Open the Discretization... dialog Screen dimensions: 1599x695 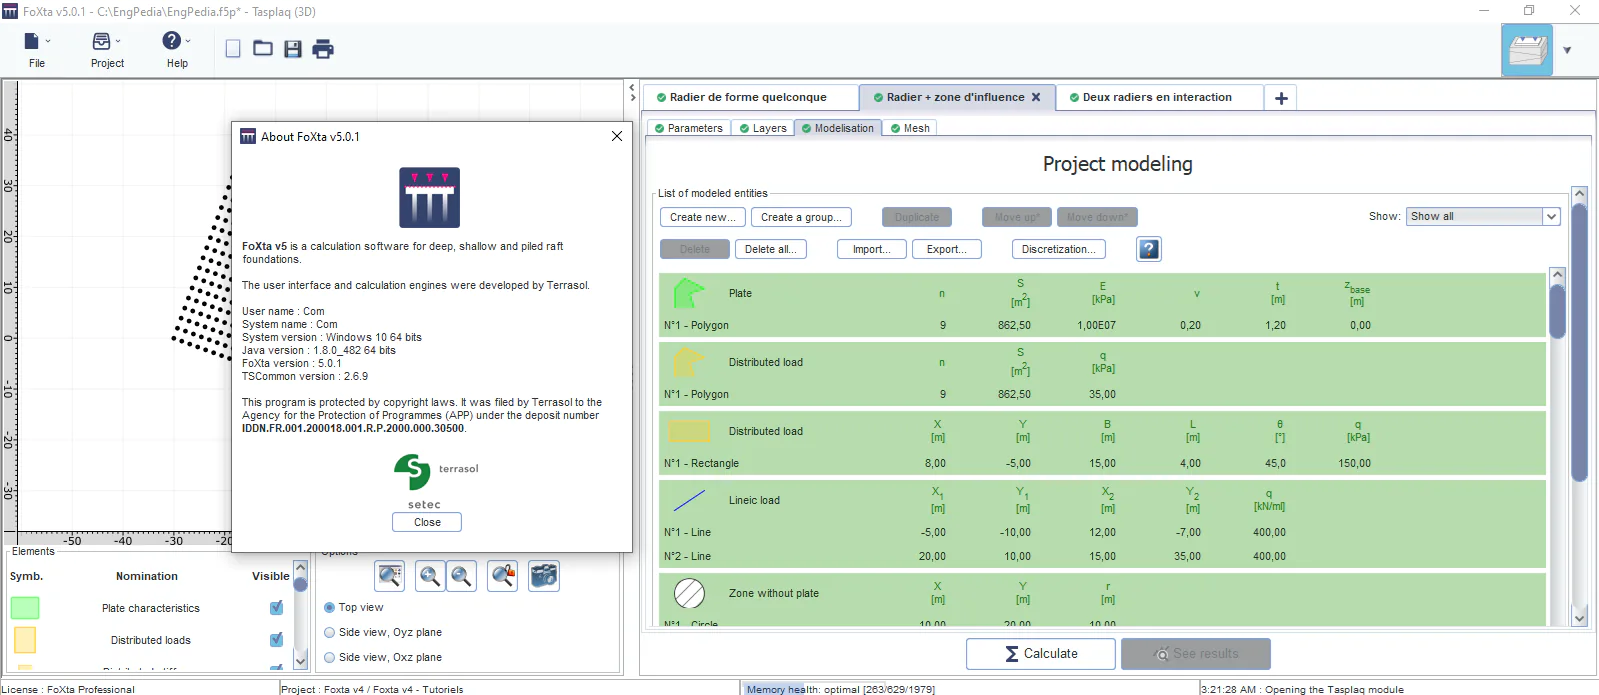click(x=1058, y=249)
